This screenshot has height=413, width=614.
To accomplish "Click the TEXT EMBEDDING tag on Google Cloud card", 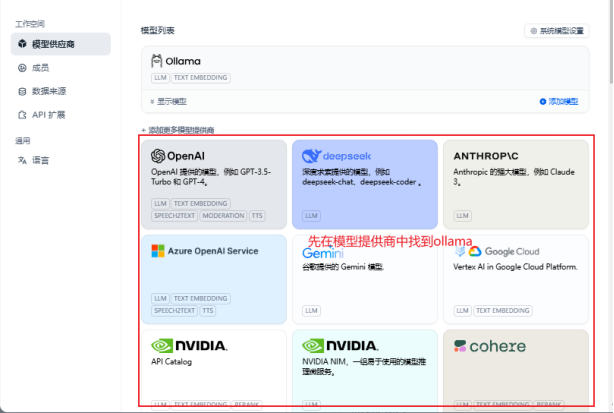I will coord(503,310).
